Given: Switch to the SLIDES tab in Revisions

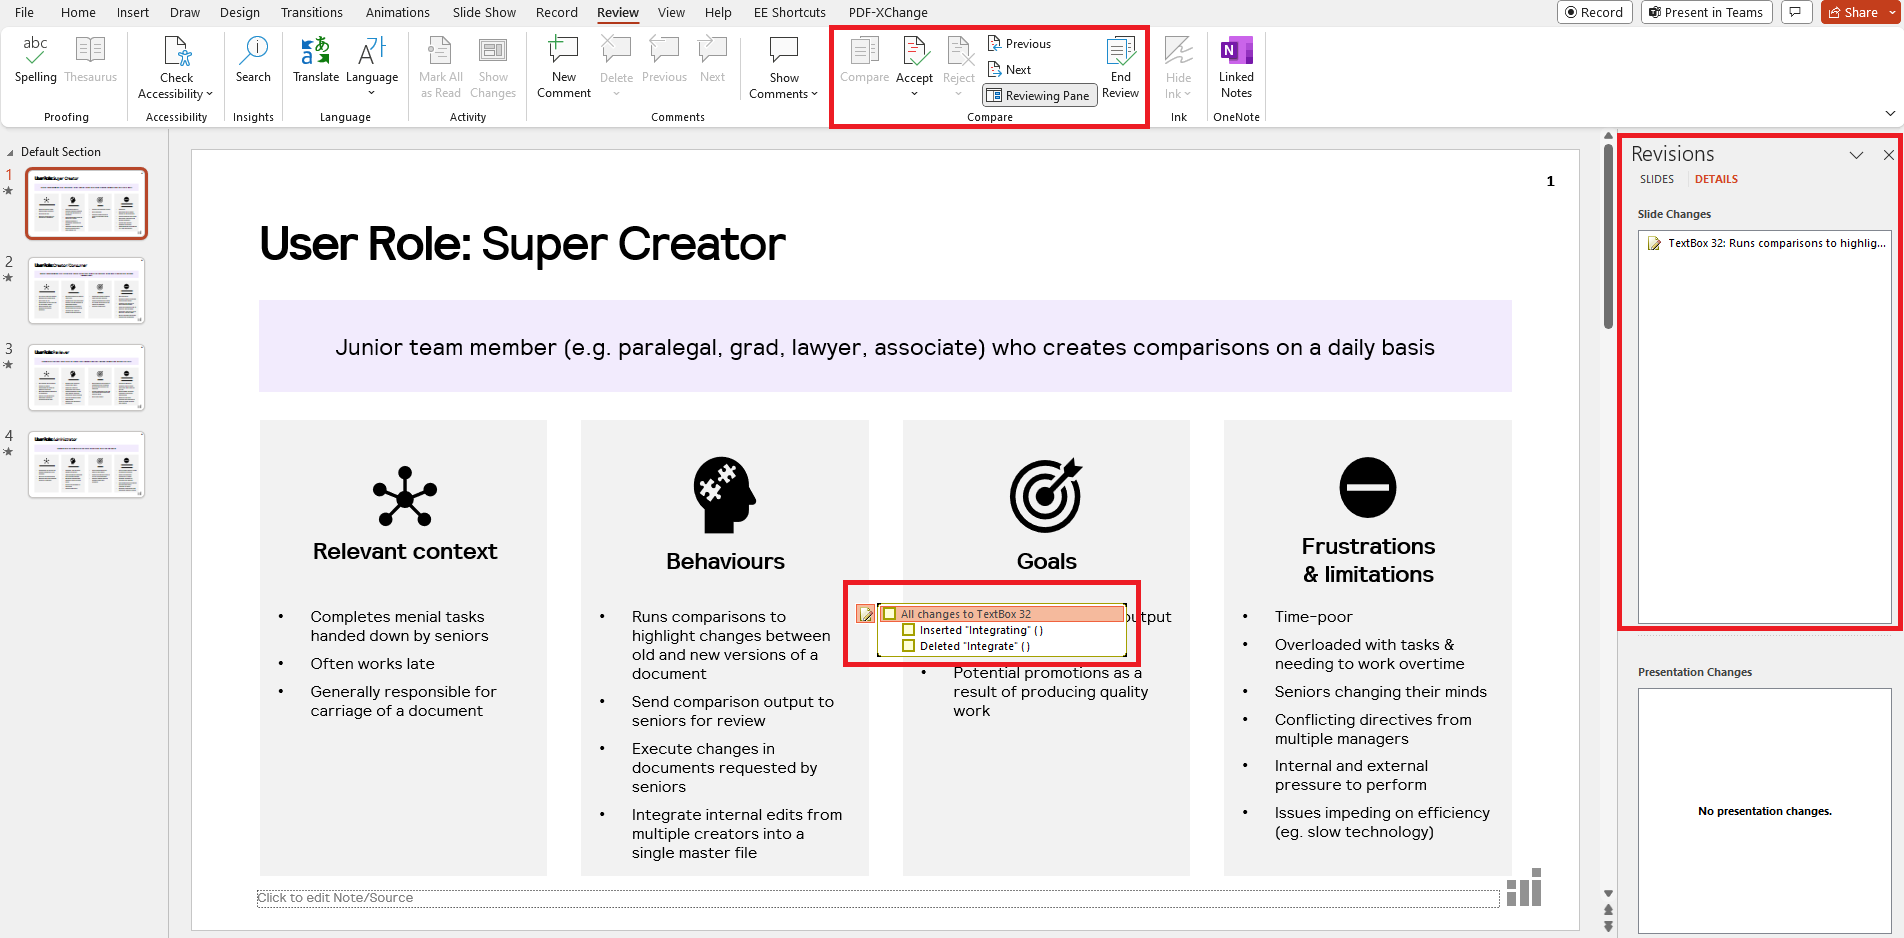Looking at the screenshot, I should point(1656,179).
